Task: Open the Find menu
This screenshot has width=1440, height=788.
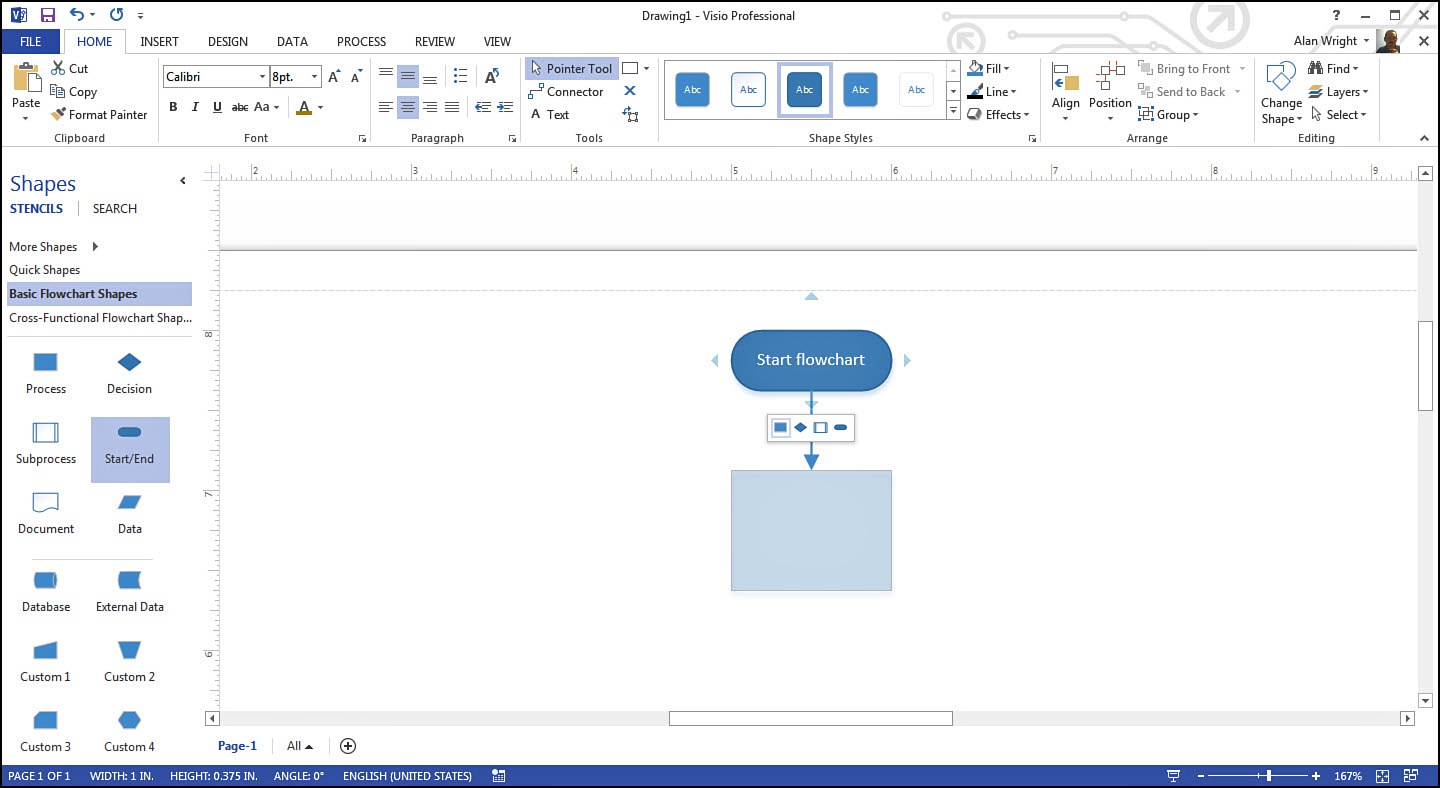Action: [x=1334, y=68]
